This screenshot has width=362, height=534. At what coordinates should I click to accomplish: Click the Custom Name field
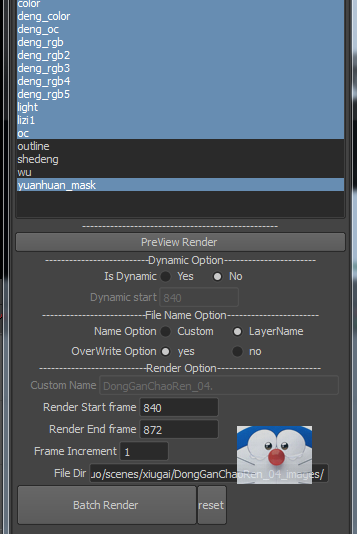[x=219, y=386]
